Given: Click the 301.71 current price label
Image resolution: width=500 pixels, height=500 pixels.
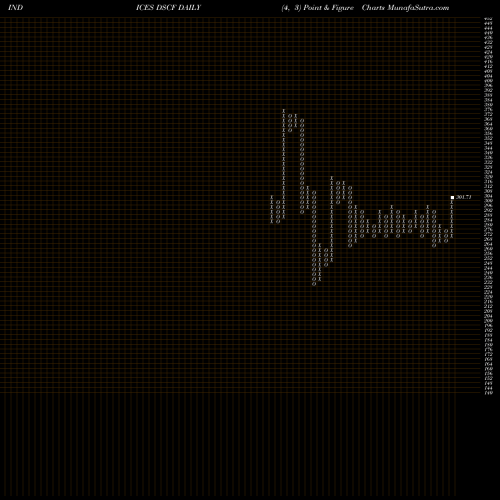Looking at the screenshot, I should tap(463, 197).
